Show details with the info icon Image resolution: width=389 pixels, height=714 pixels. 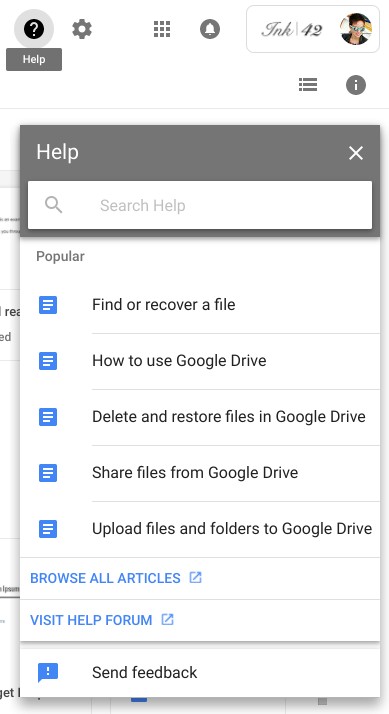pos(356,85)
